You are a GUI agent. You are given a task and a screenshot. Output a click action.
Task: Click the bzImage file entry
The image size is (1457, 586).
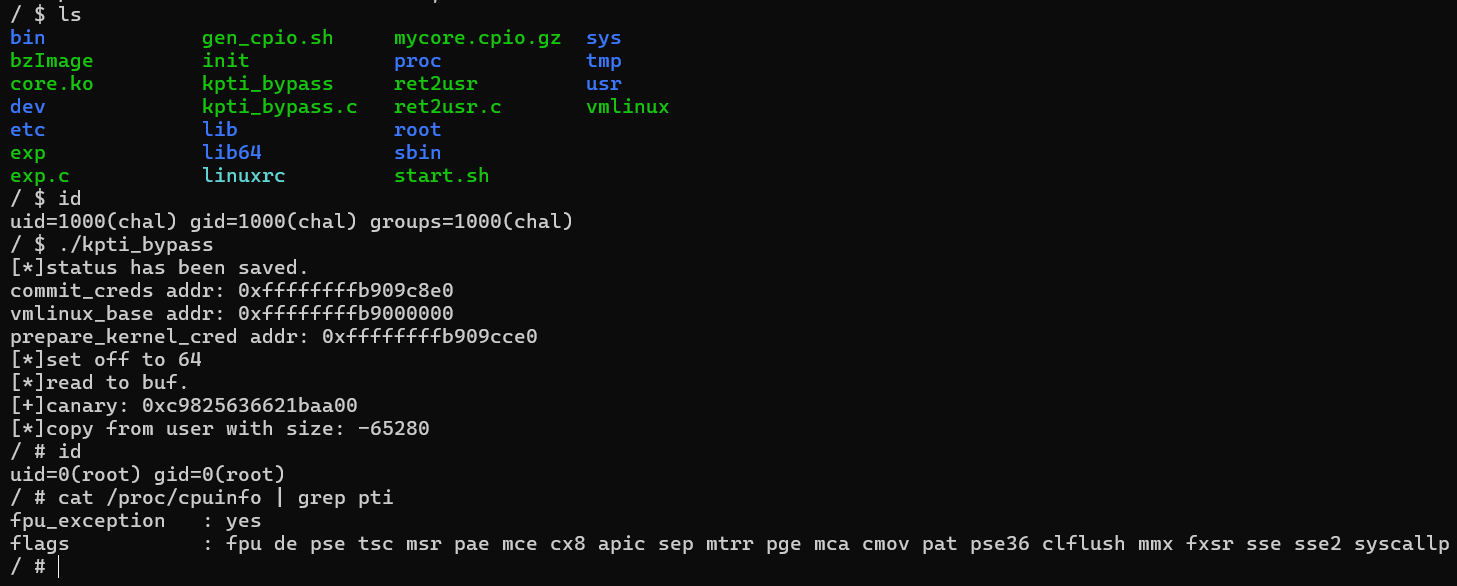coord(51,61)
